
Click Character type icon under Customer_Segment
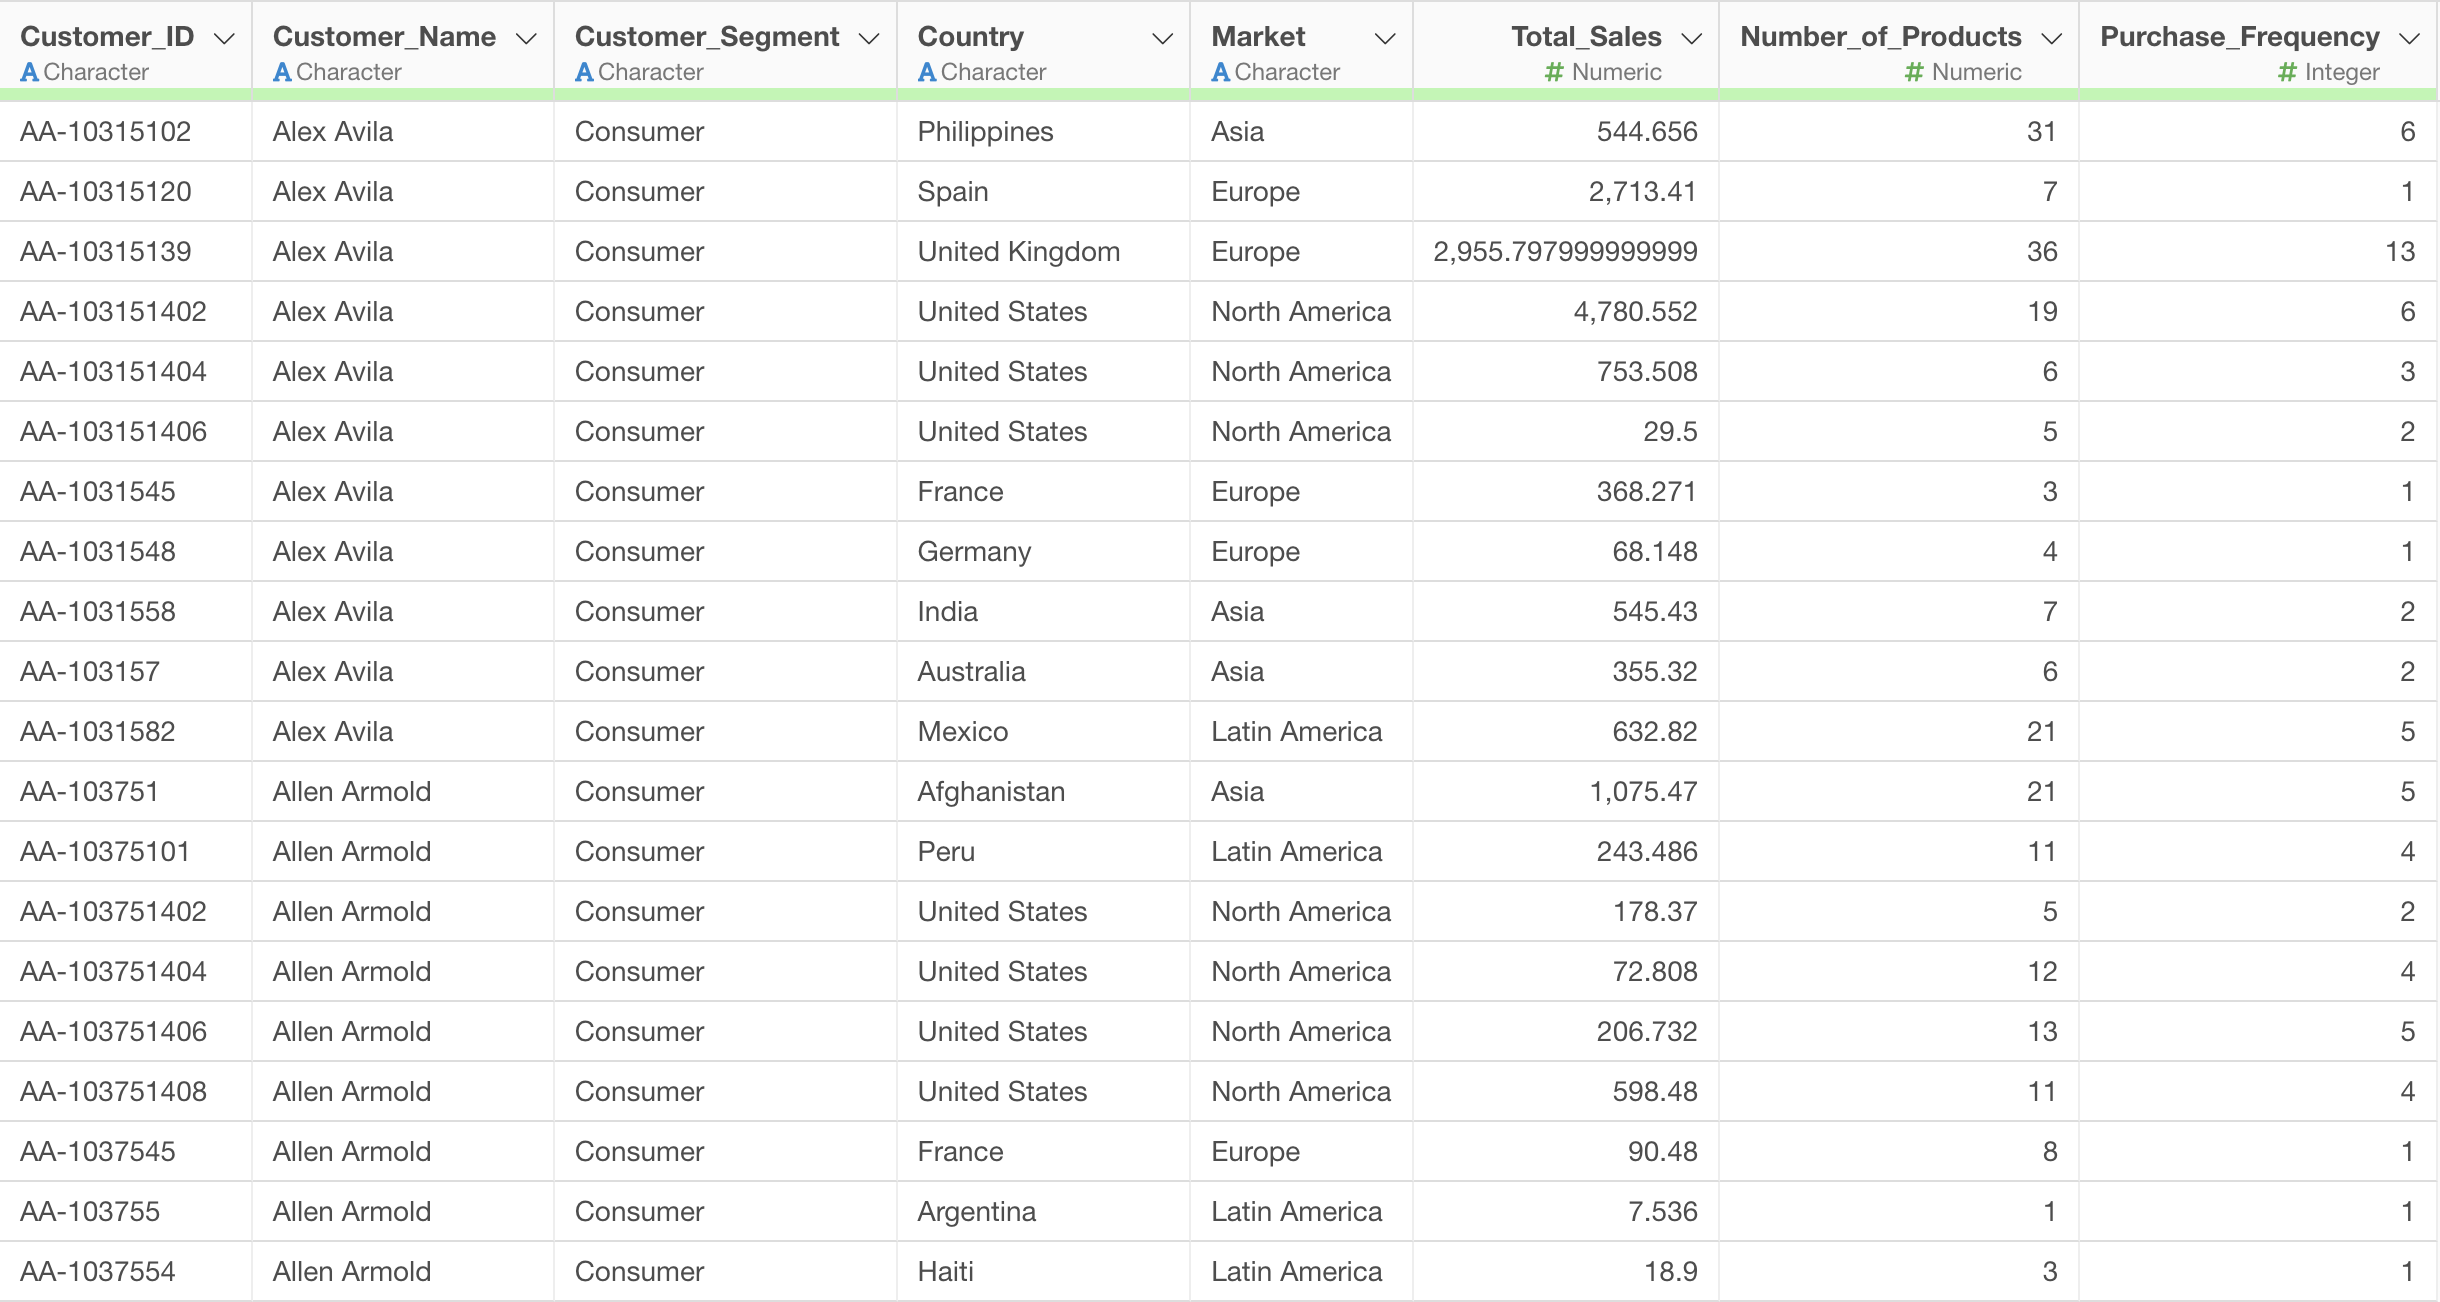click(x=584, y=72)
